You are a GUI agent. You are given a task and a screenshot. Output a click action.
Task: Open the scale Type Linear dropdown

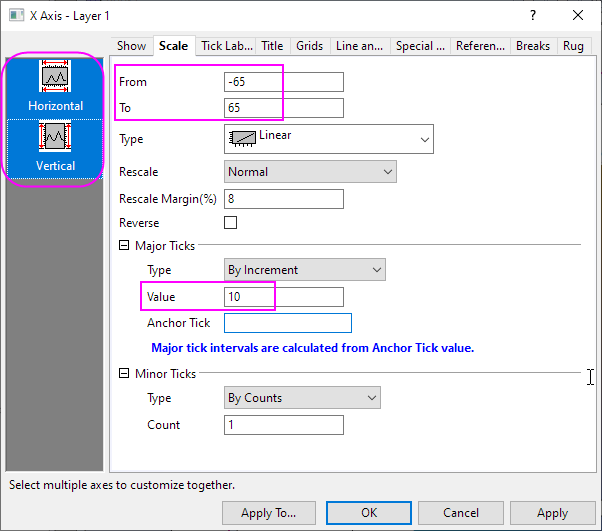[x=329, y=139]
